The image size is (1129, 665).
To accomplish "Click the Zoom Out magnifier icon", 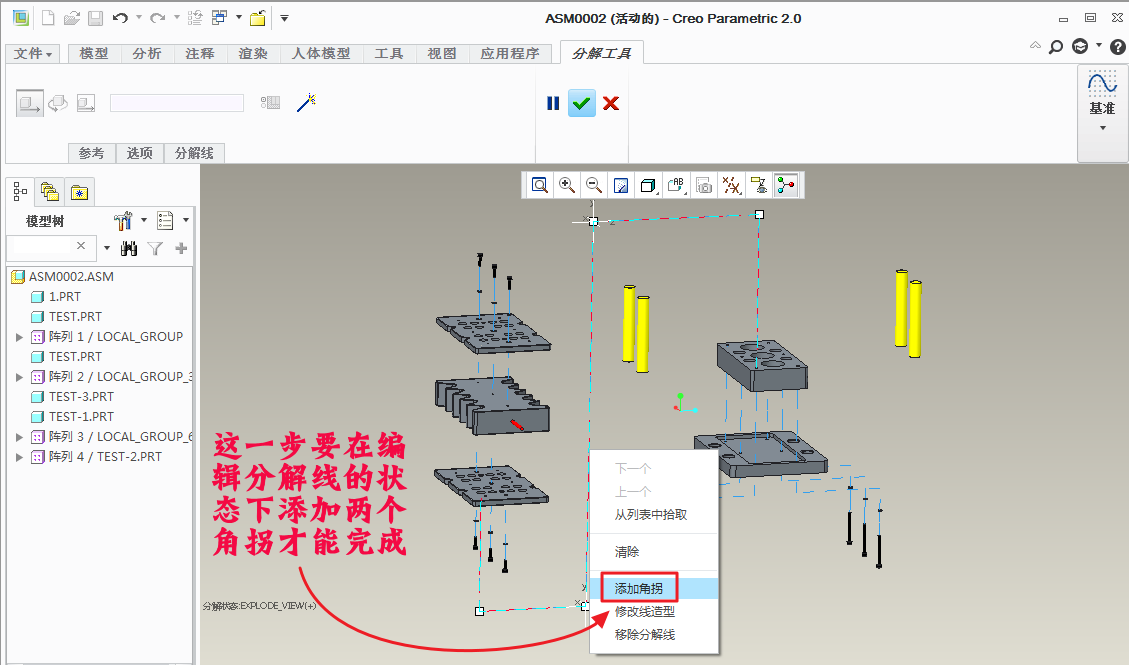I will coord(594,185).
